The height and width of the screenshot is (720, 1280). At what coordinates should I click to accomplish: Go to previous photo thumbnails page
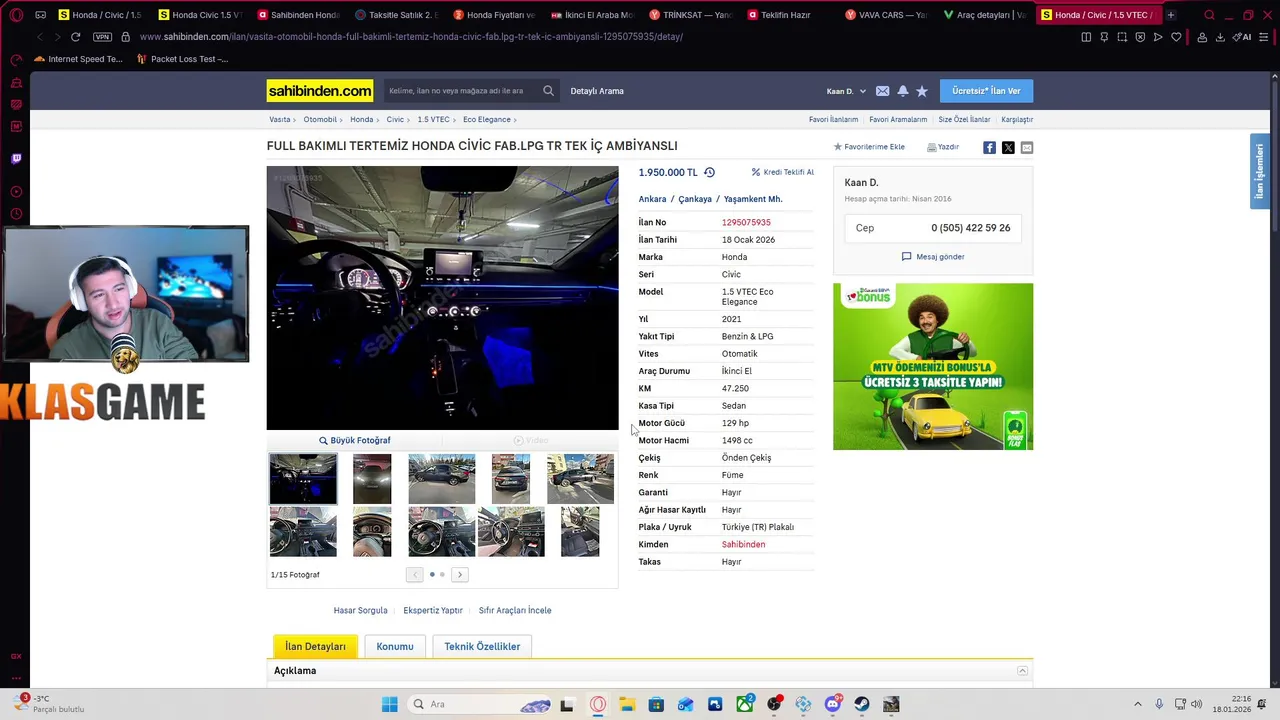414,575
